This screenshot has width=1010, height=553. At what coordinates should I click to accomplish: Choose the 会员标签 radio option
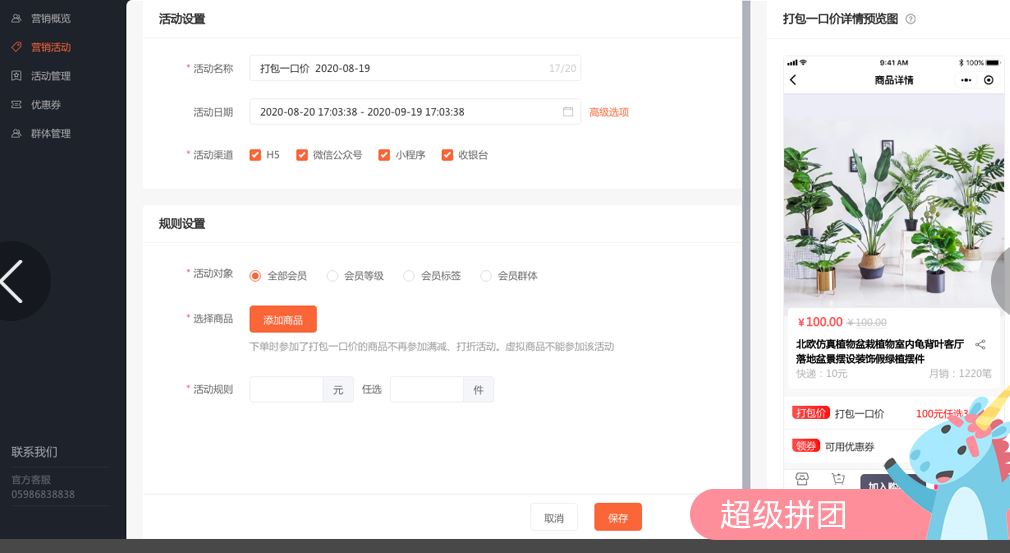click(x=409, y=276)
